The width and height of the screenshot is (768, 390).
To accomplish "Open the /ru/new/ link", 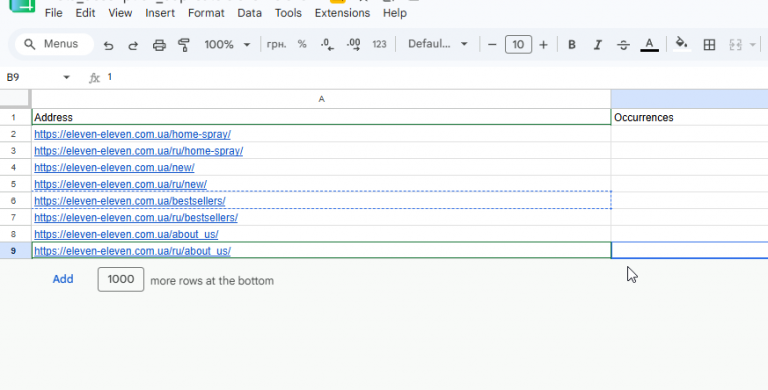I will (120, 184).
